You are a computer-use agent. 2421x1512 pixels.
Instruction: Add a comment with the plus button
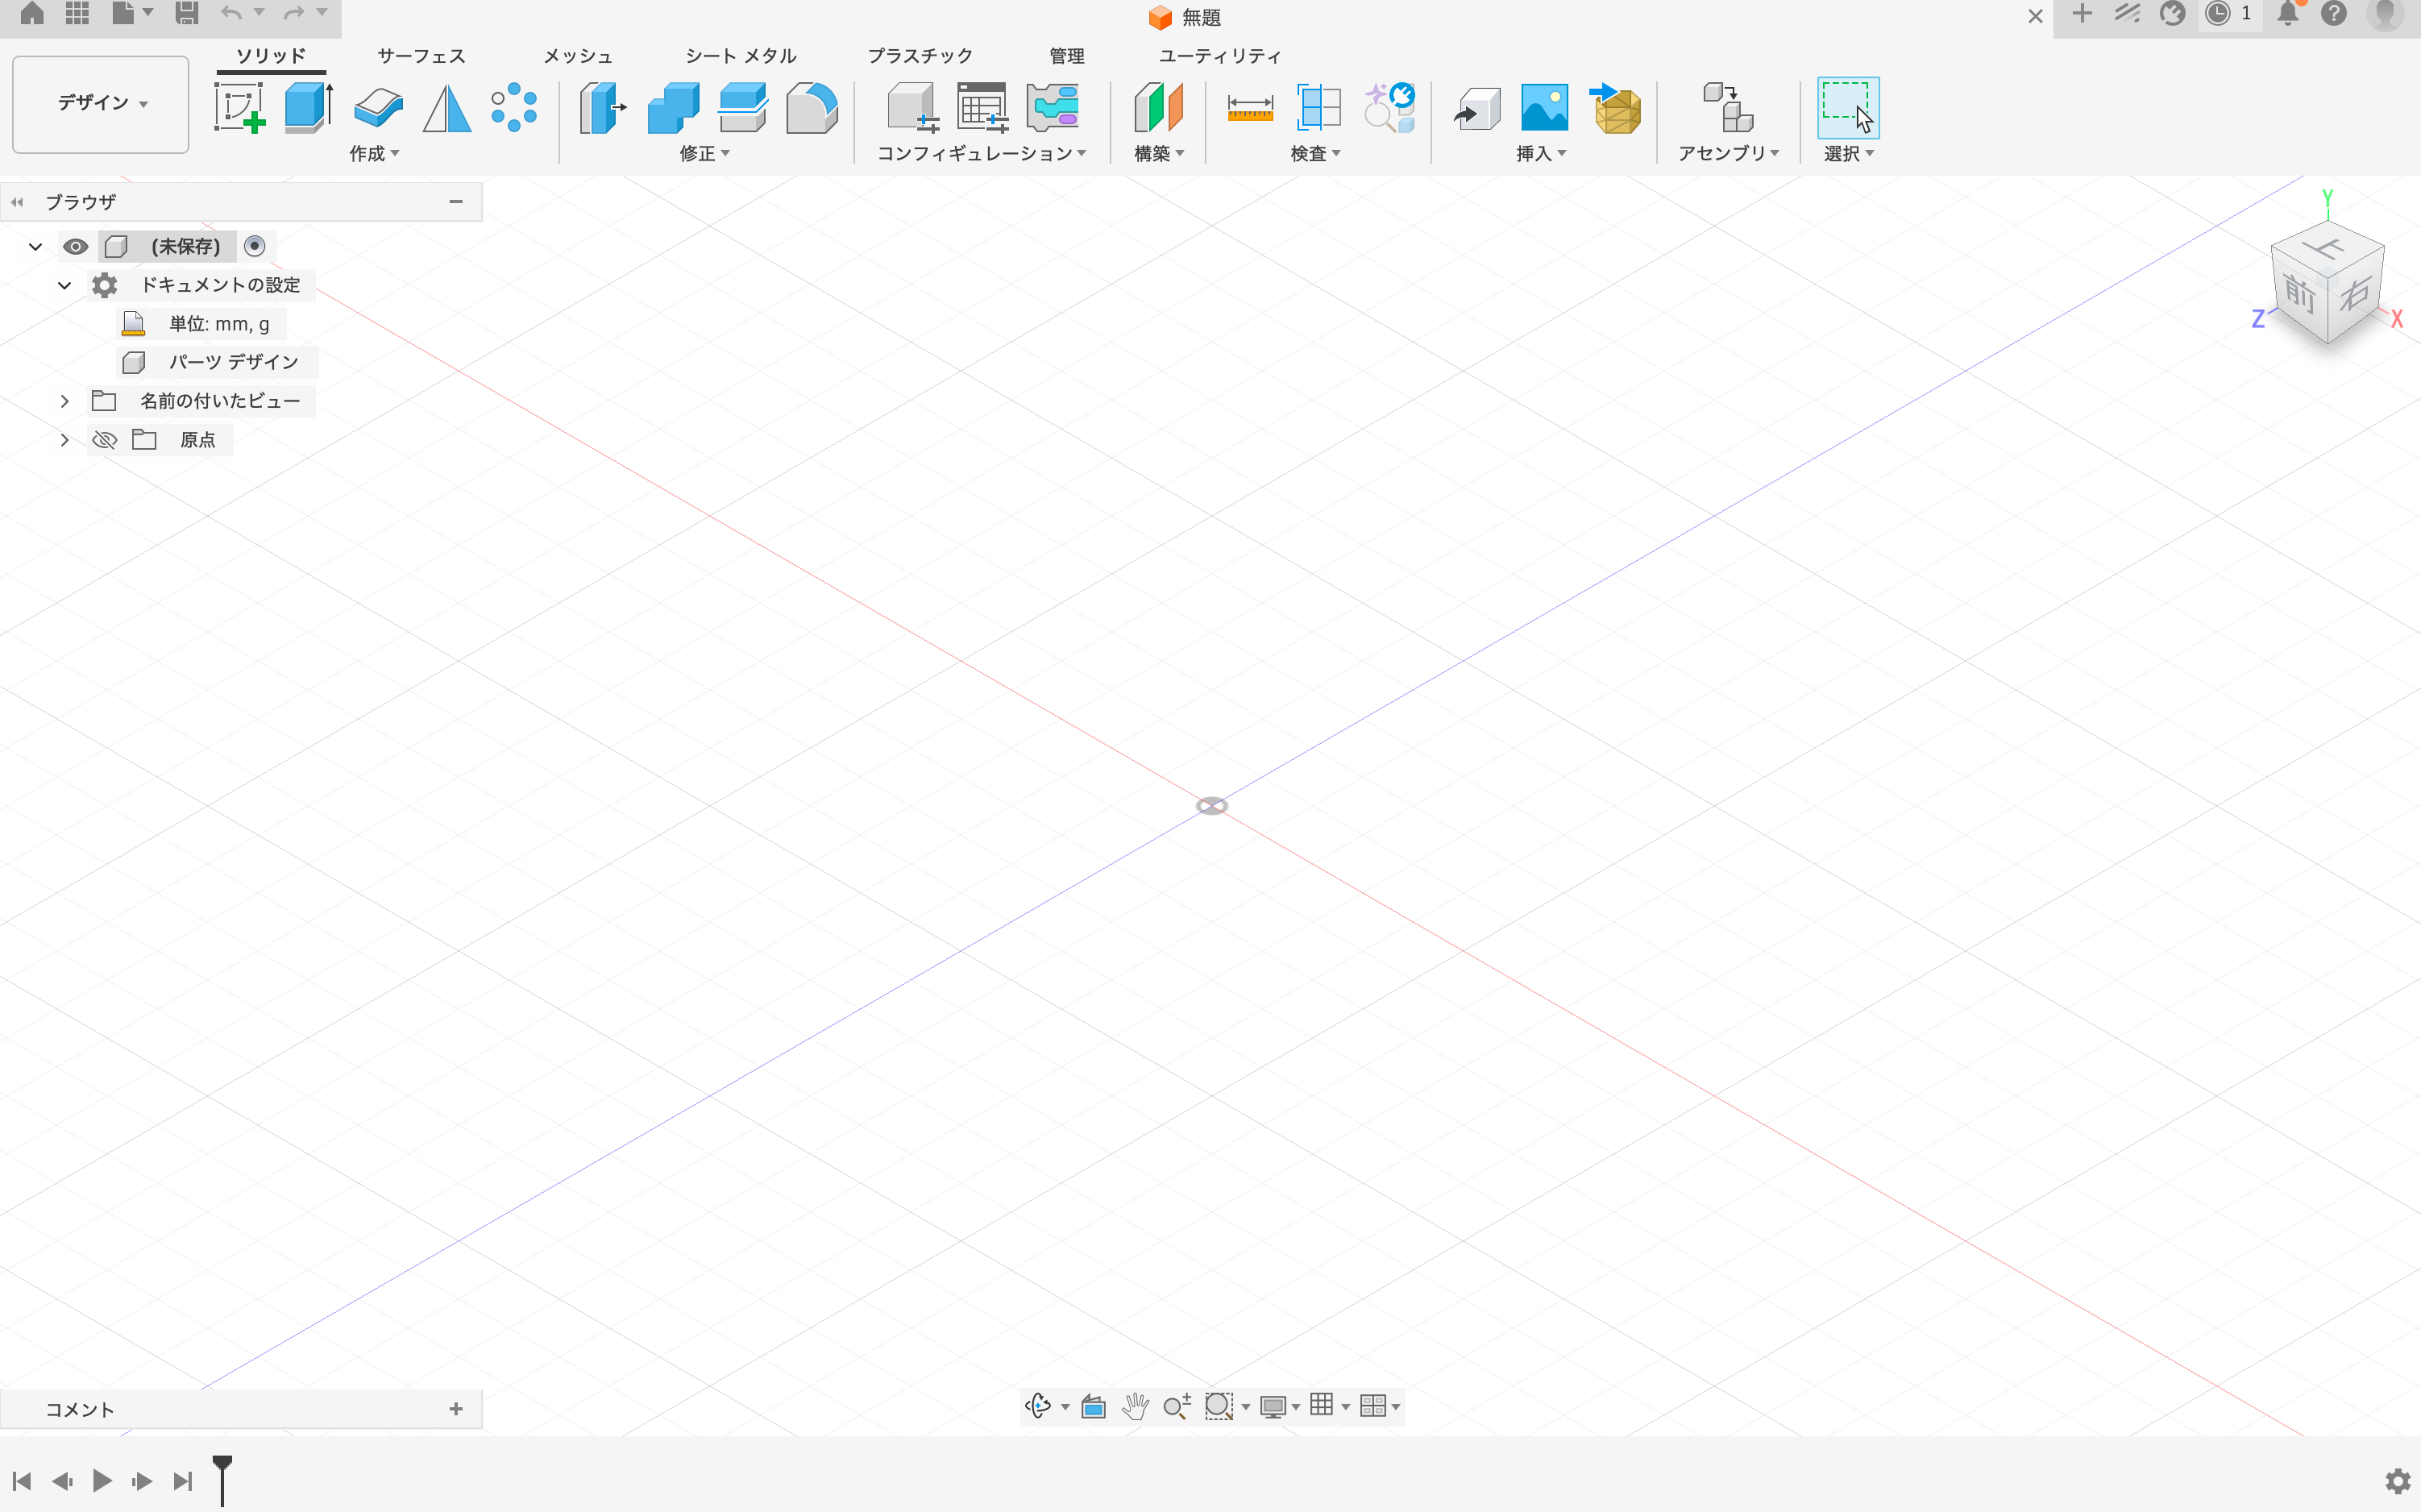(x=456, y=1409)
